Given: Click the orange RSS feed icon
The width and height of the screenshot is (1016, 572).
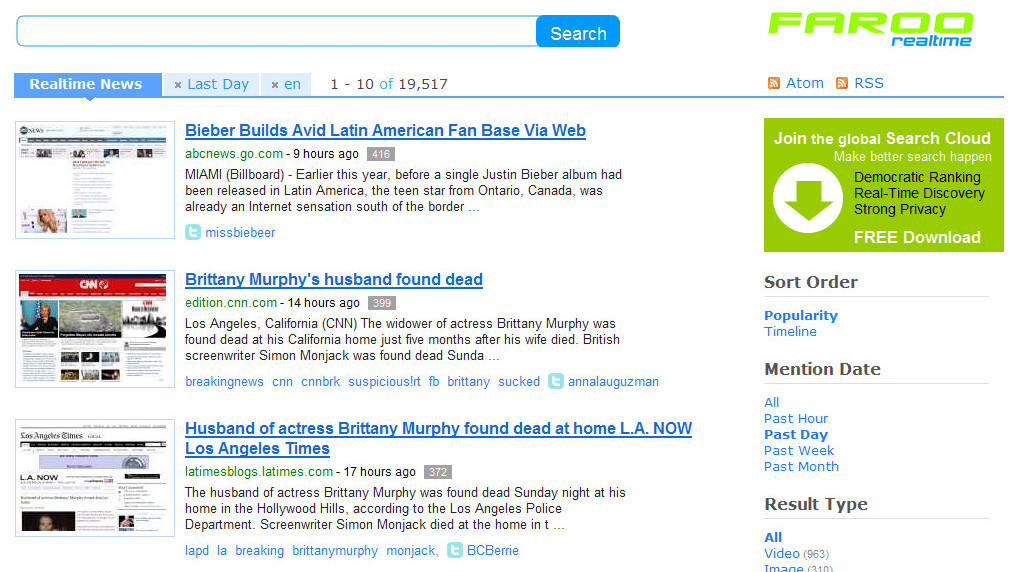Looking at the screenshot, I should 842,84.
